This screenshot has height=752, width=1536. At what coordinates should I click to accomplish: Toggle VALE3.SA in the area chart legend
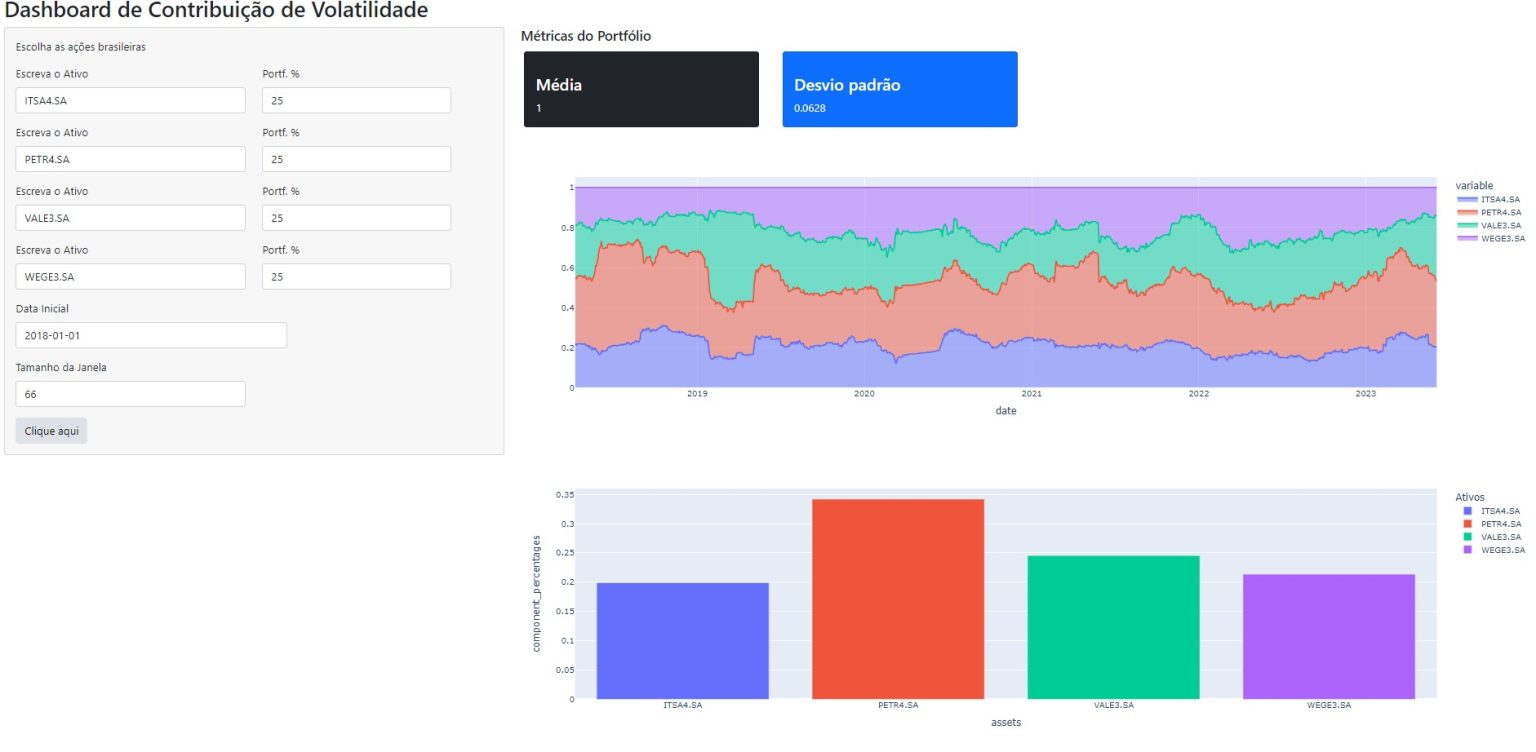[x=1490, y=225]
